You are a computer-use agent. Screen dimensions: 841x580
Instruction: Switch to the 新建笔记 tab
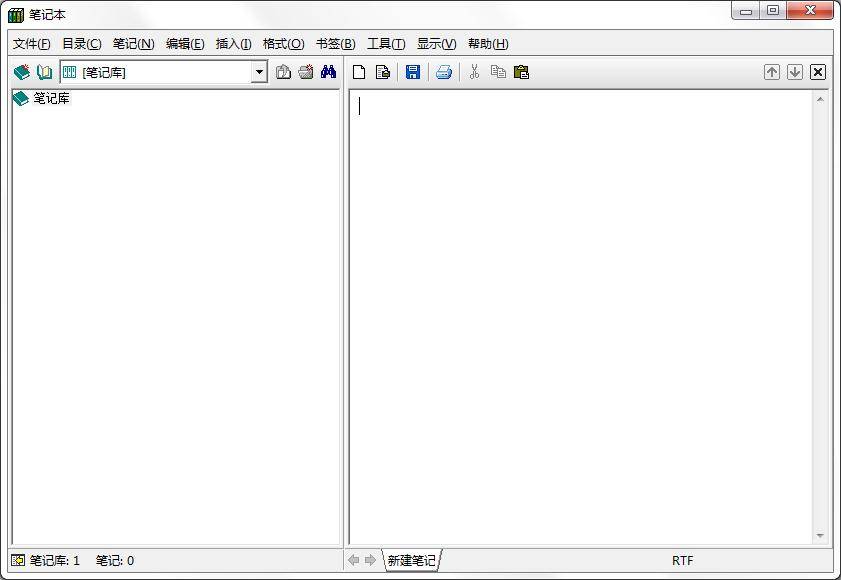[411, 560]
